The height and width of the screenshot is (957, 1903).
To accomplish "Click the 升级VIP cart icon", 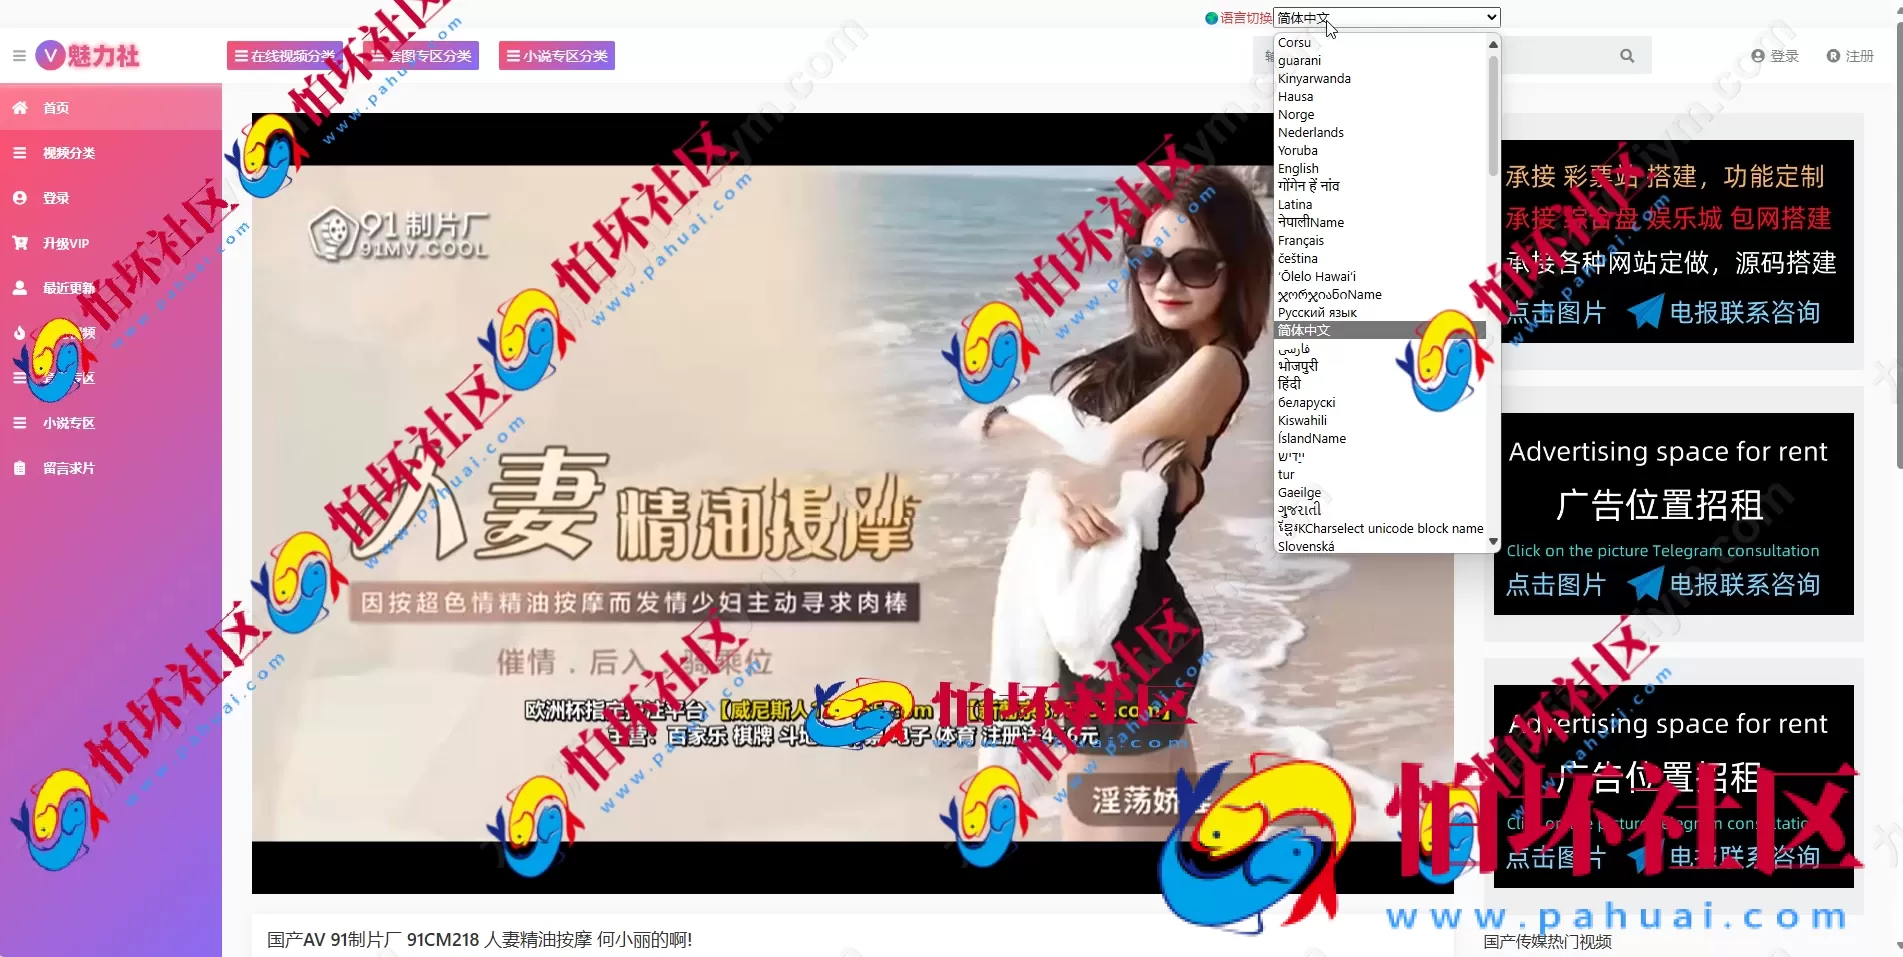I will 20,243.
